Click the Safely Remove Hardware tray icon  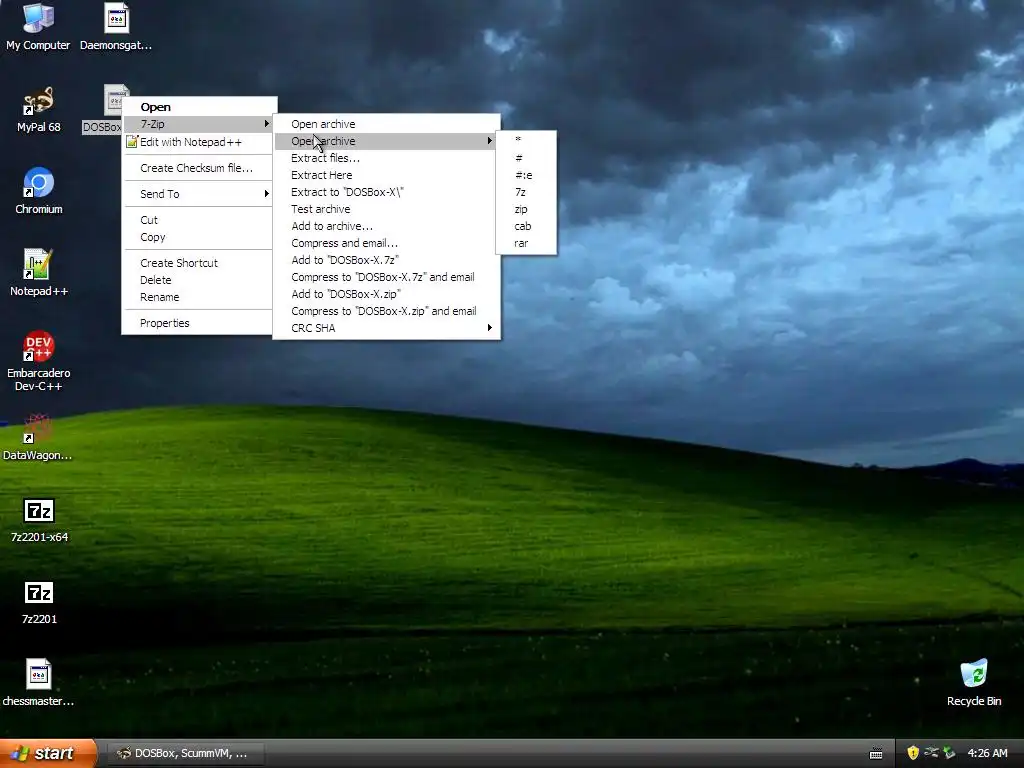click(931, 753)
